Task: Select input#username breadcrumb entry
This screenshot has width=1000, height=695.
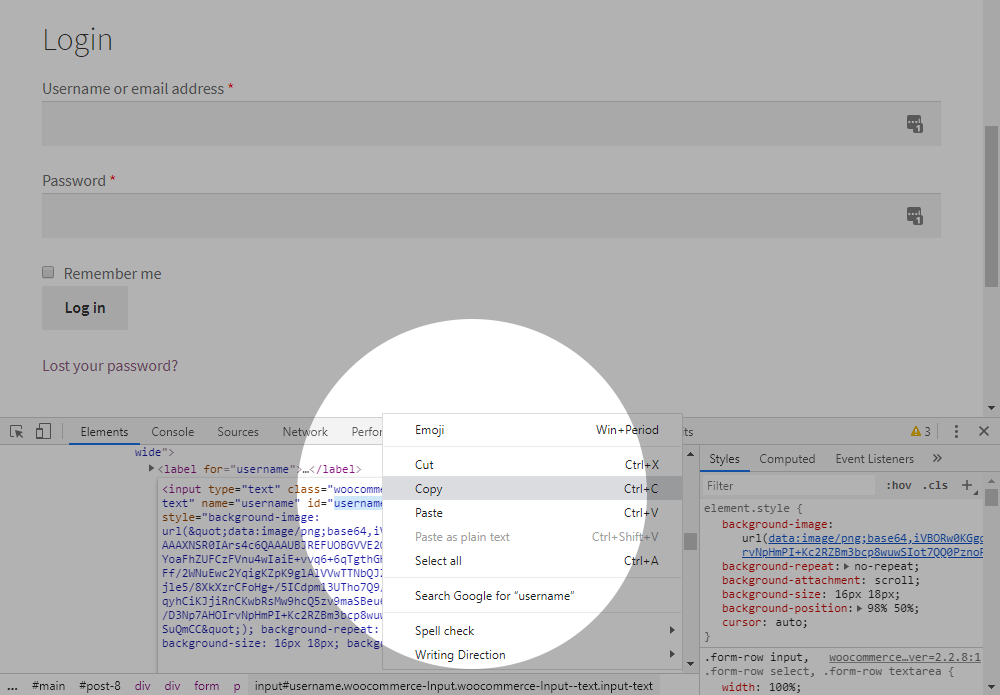Action: [x=453, y=686]
